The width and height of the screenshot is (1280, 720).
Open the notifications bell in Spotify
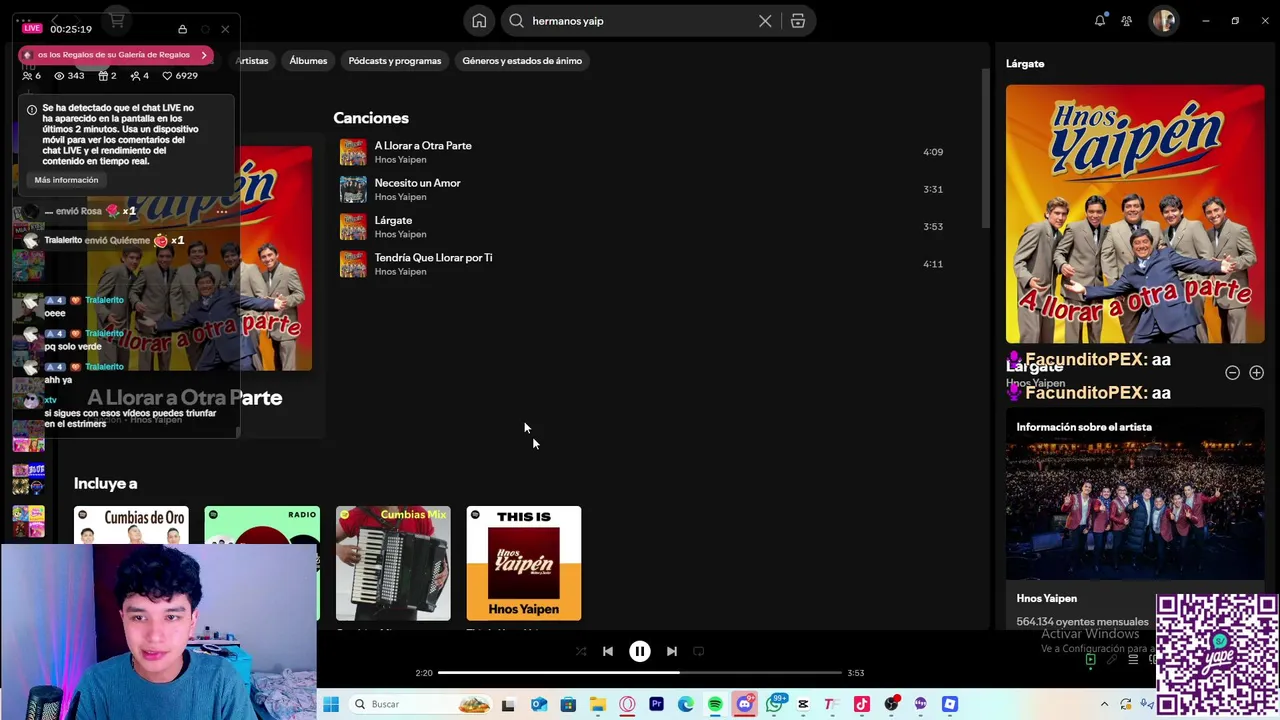[1100, 20]
